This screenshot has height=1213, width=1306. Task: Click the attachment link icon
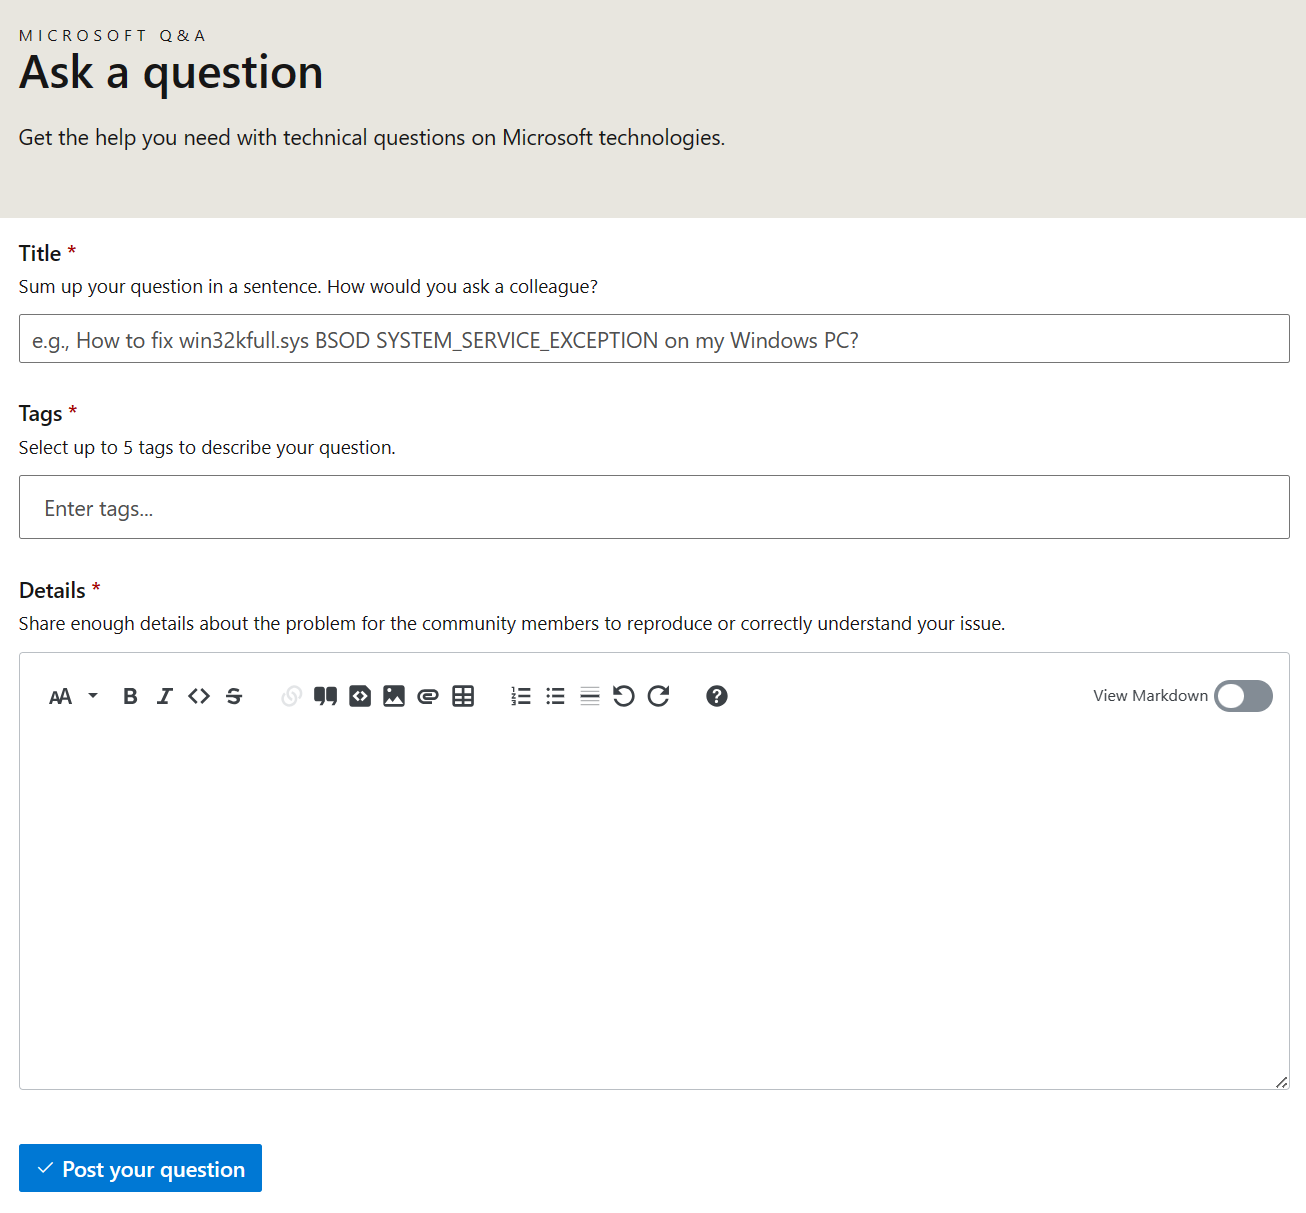[x=428, y=696]
